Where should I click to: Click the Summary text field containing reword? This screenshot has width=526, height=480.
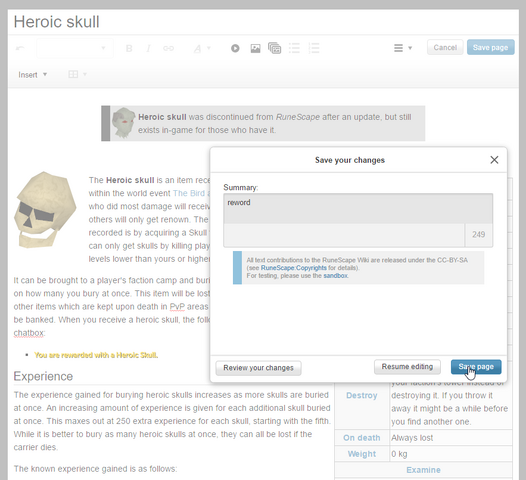358,208
